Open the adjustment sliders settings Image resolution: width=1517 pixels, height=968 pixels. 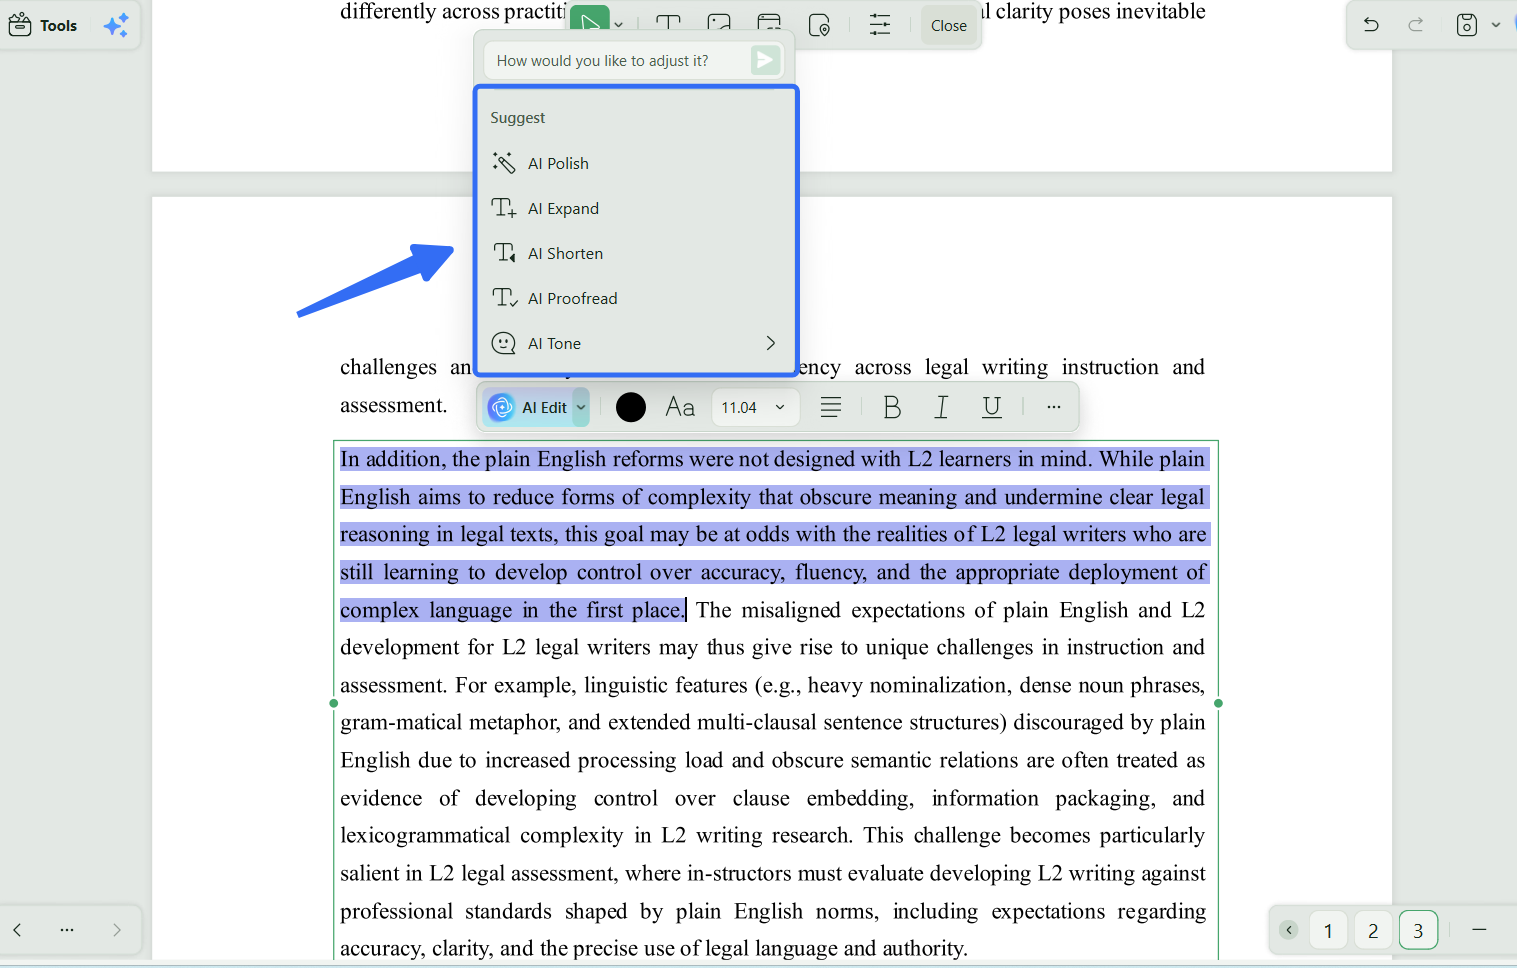880,25
